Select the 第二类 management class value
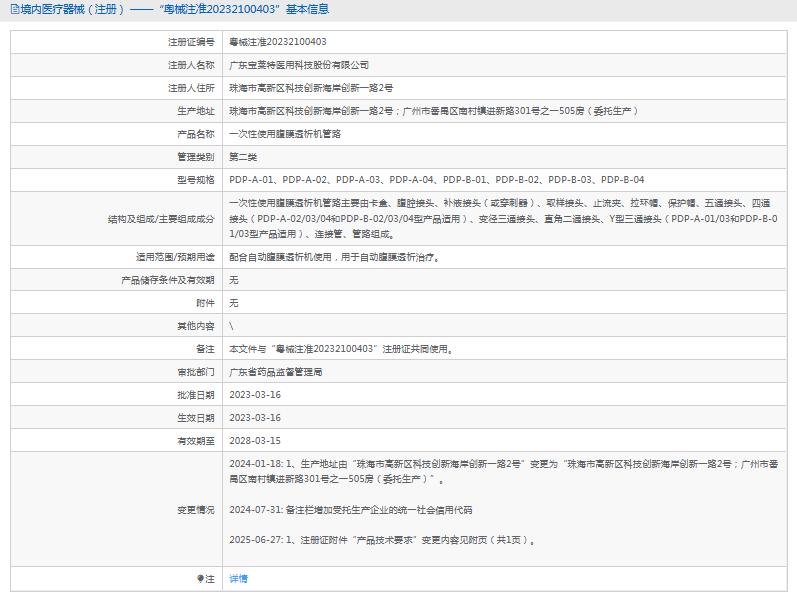The width and height of the screenshot is (797, 598). (x=243, y=157)
